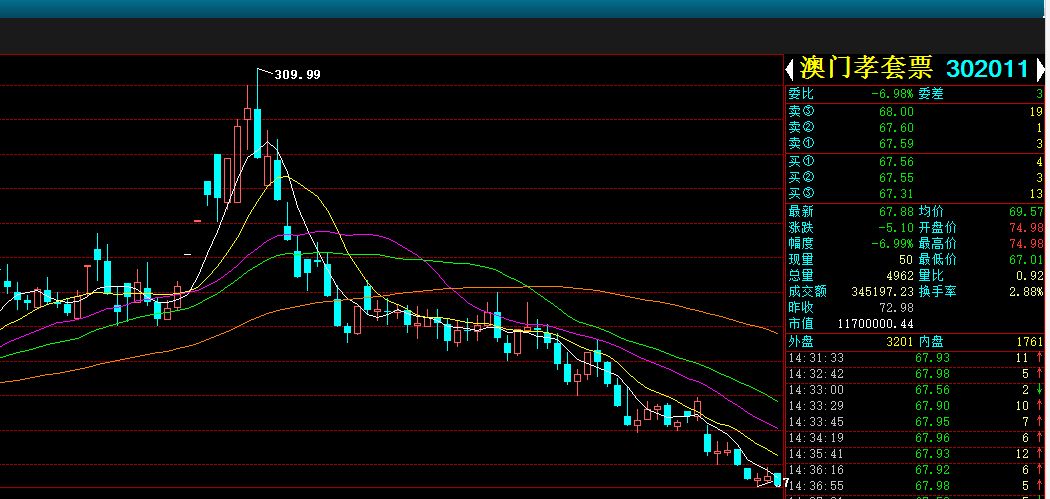Select the tick row at 14:36:55
This screenshot has height=499, width=1050.
click(x=915, y=486)
